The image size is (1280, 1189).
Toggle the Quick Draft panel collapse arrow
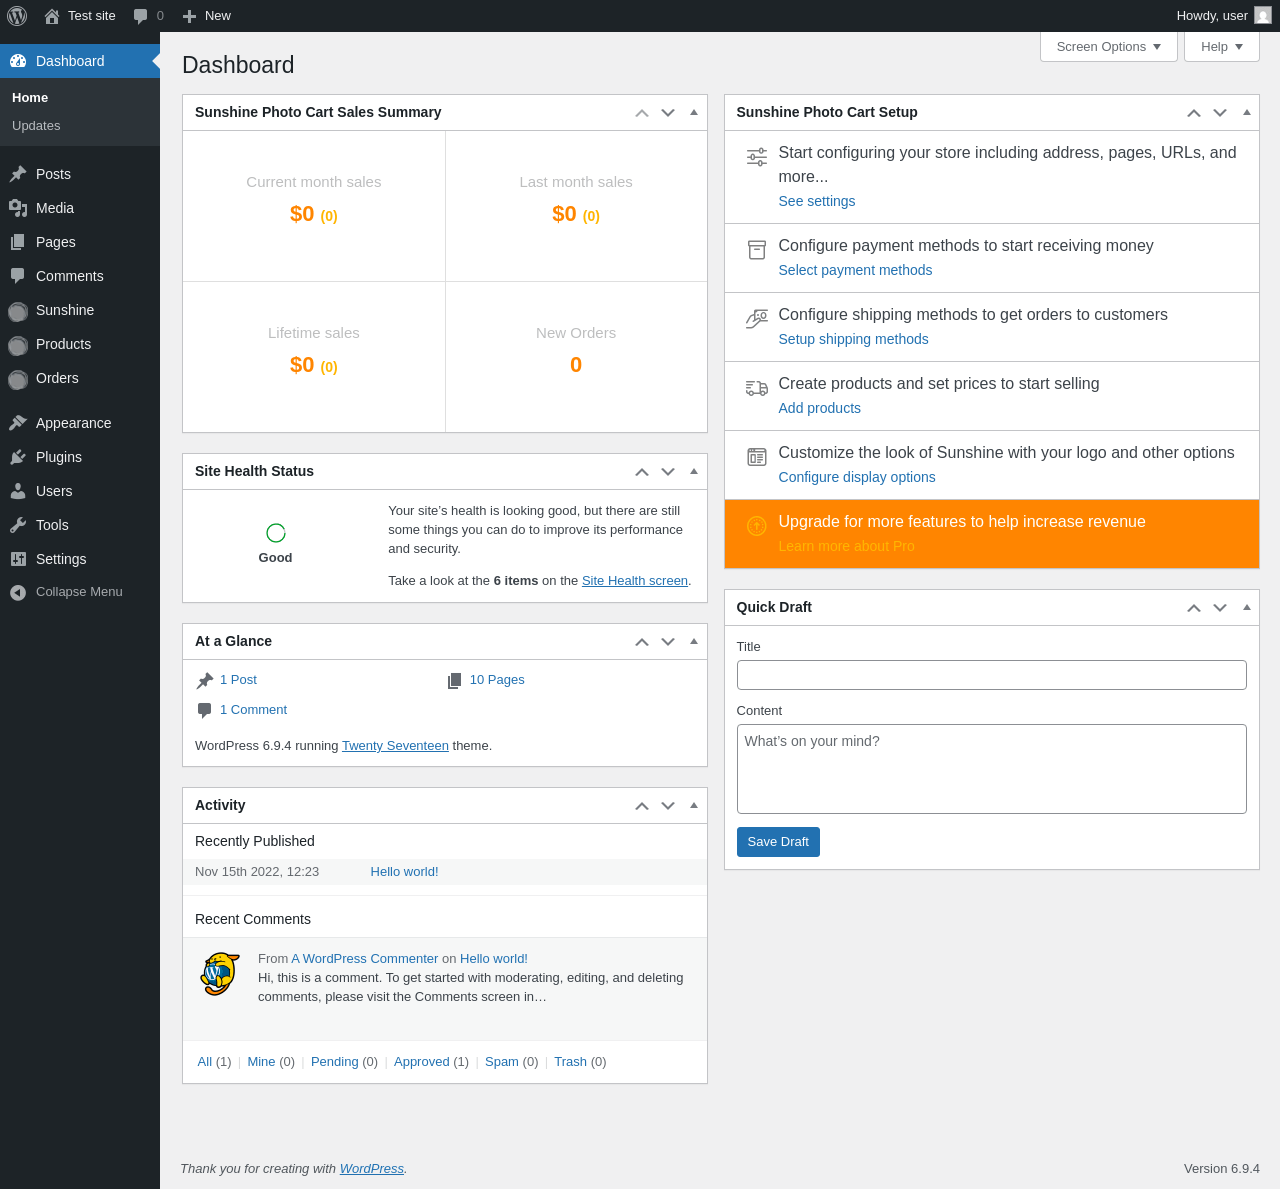(1247, 607)
